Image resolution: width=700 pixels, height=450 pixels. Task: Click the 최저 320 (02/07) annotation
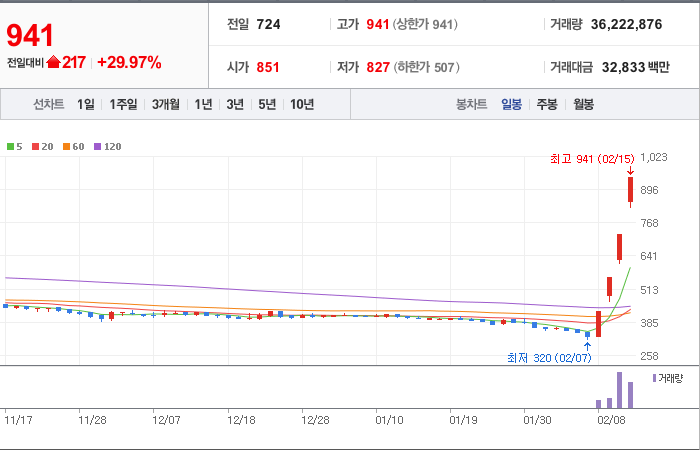coord(549,358)
